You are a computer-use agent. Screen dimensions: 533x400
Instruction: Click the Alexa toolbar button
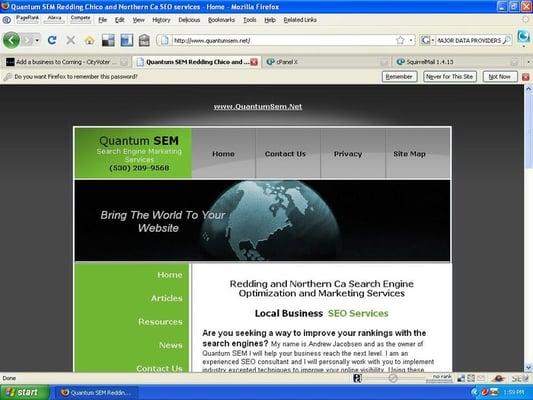pyautogui.click(x=54, y=19)
